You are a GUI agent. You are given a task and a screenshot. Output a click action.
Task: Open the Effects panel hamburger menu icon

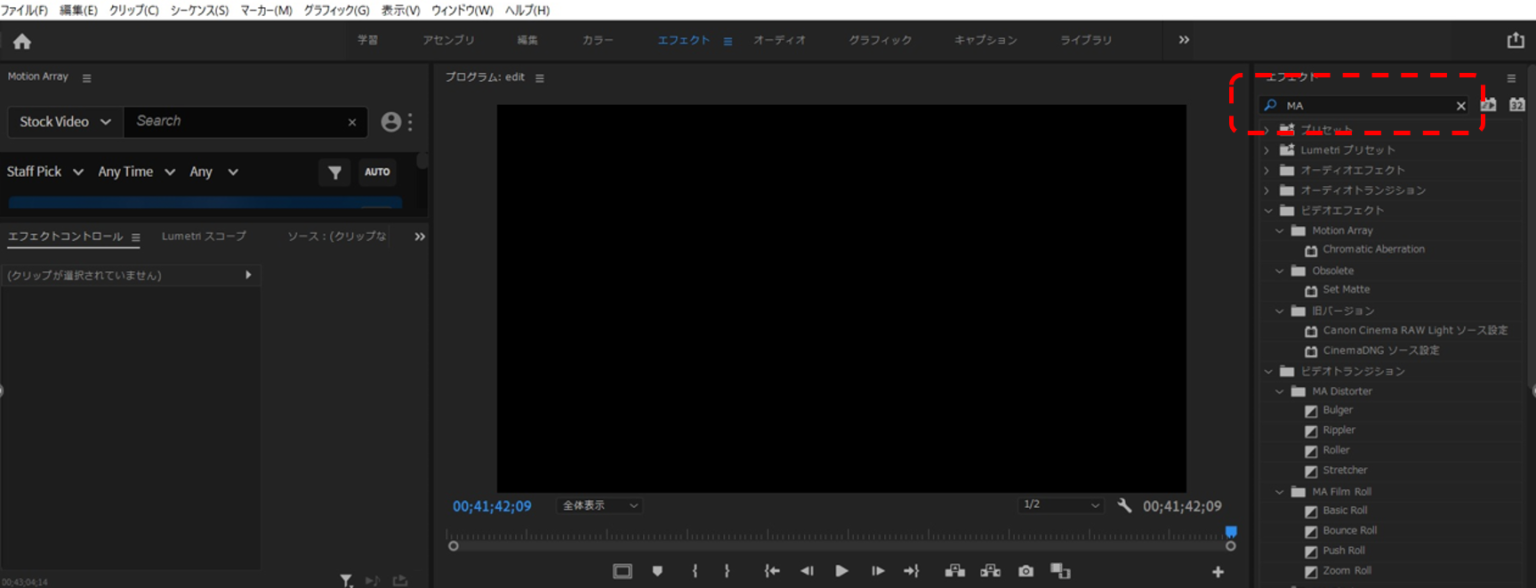tap(1512, 77)
